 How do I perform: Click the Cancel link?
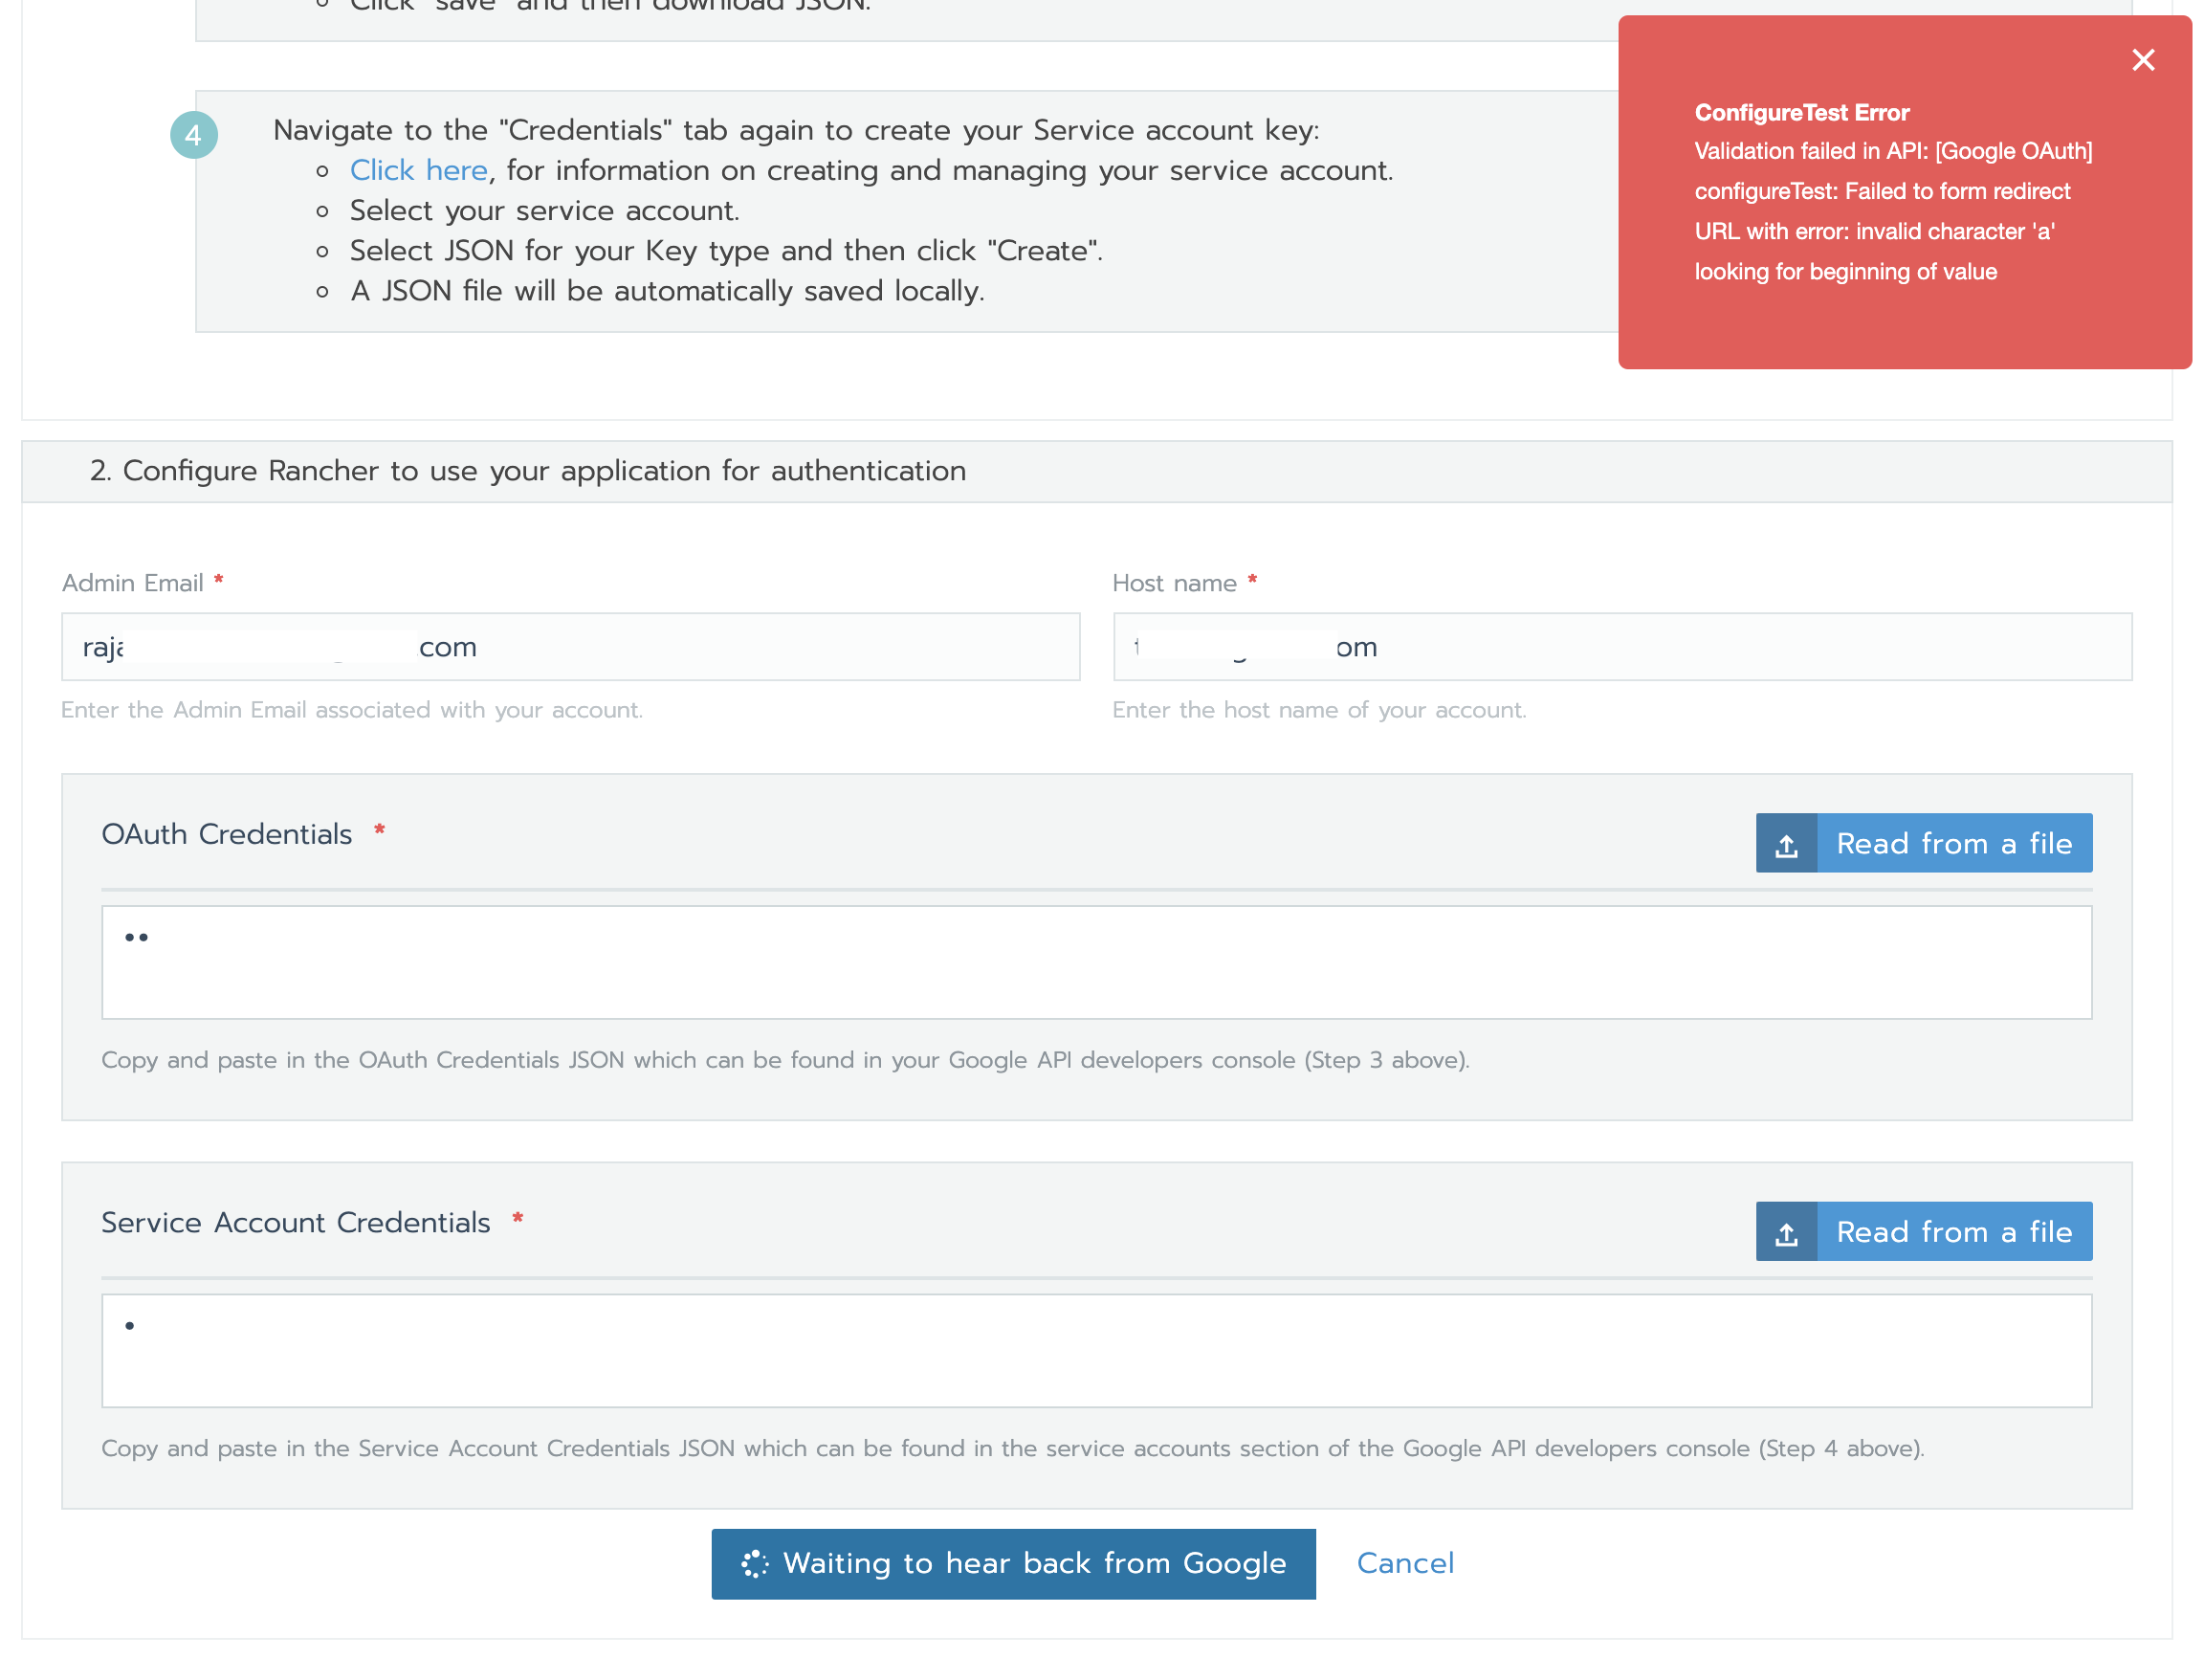click(x=1405, y=1563)
